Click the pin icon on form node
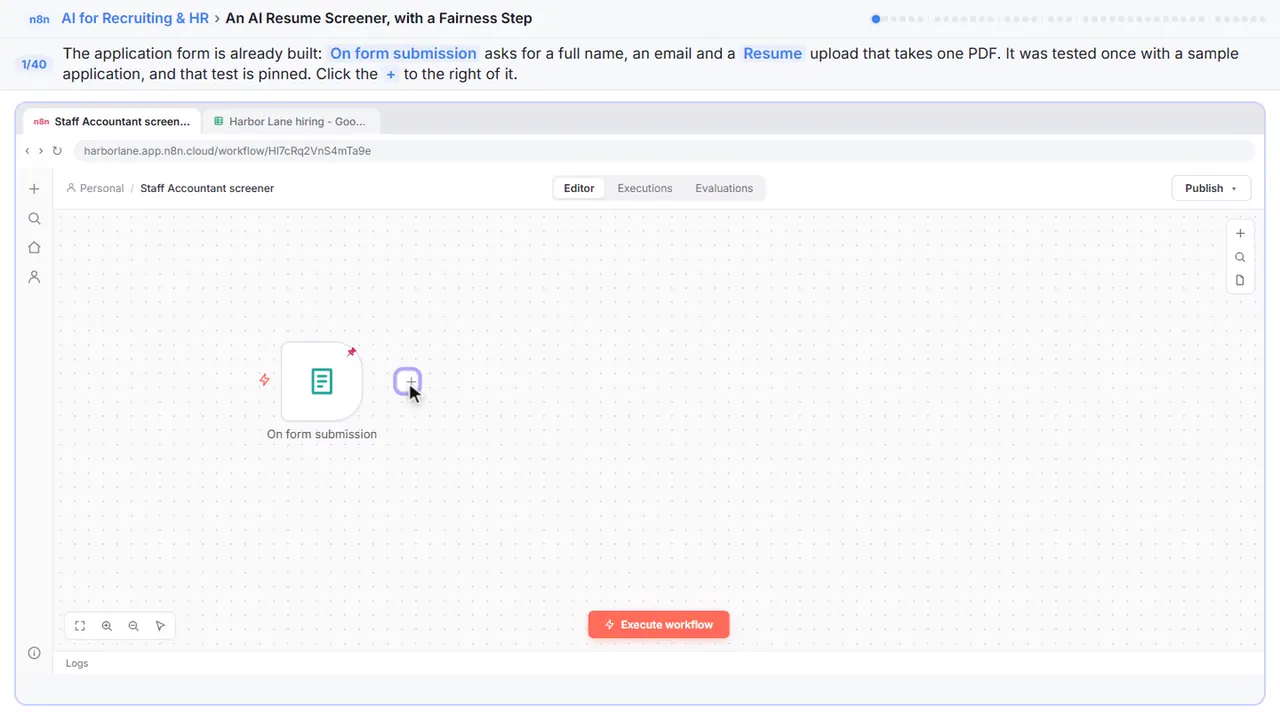Image resolution: width=1280 pixels, height=720 pixels. coord(351,352)
